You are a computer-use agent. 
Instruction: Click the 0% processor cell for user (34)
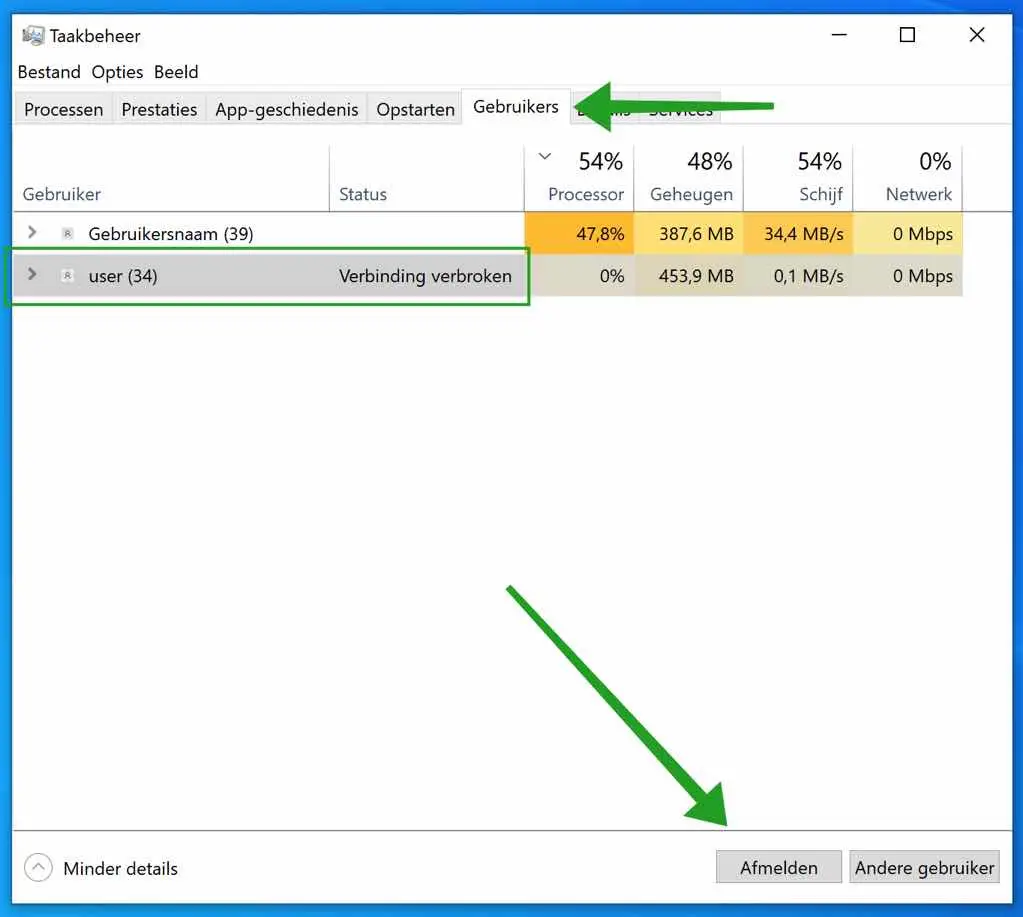579,276
